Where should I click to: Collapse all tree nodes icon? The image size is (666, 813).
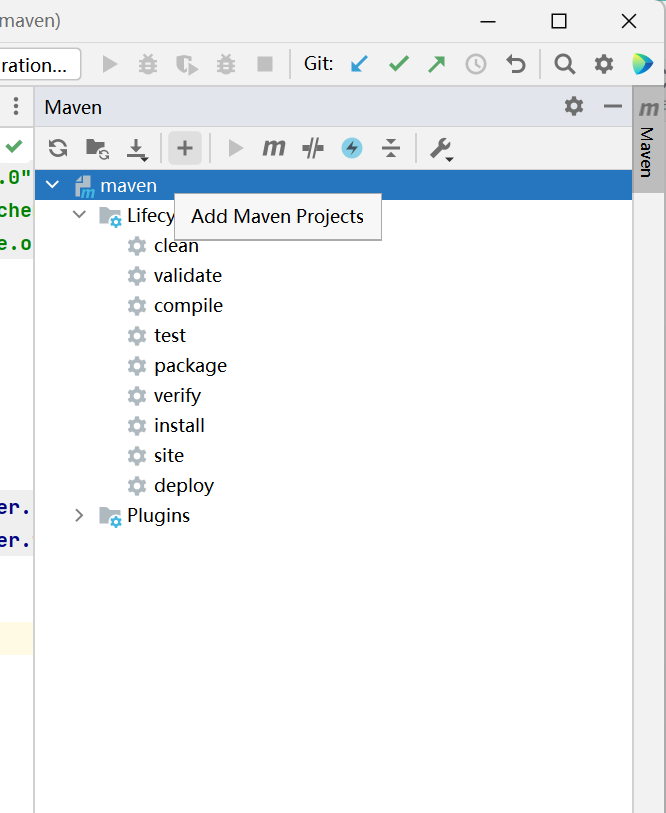tap(391, 148)
